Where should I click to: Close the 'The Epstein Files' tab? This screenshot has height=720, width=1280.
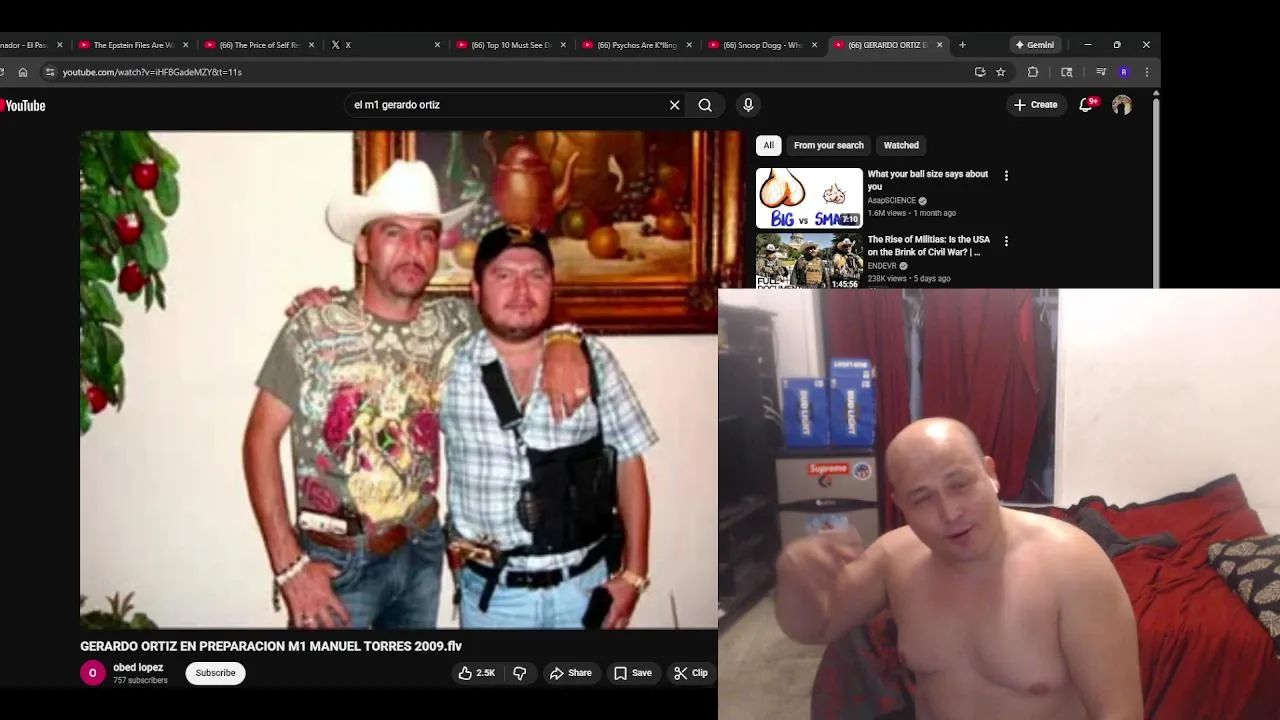(185, 45)
